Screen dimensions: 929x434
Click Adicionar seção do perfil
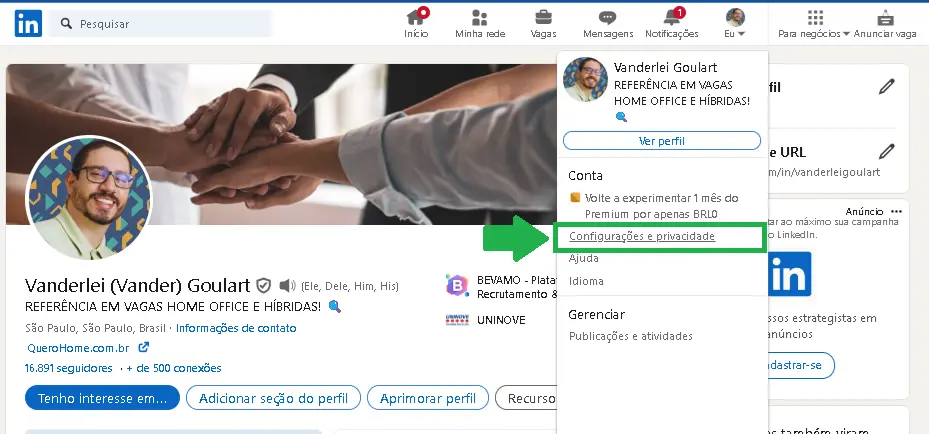(273, 398)
